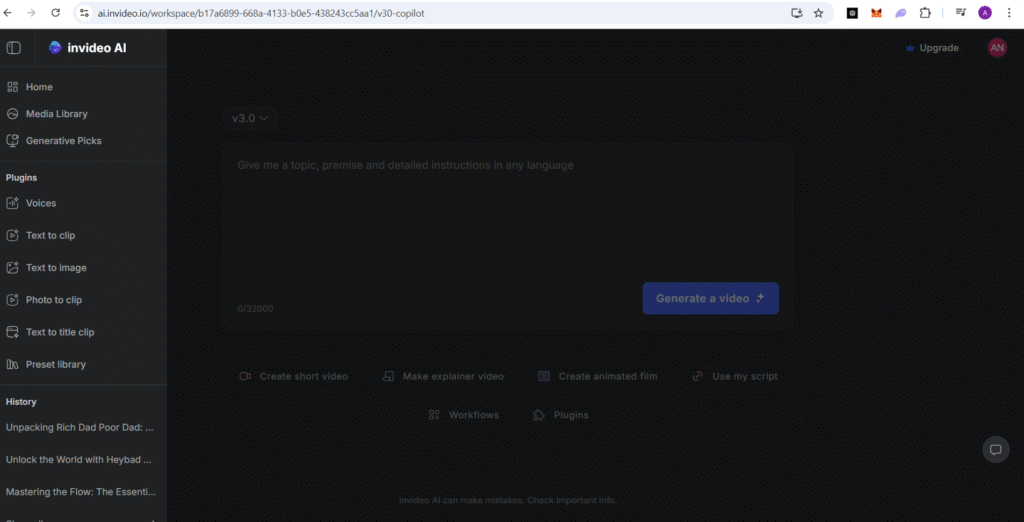Open the Chrome three-dot menu
1024x522 pixels.
coord(1010,13)
